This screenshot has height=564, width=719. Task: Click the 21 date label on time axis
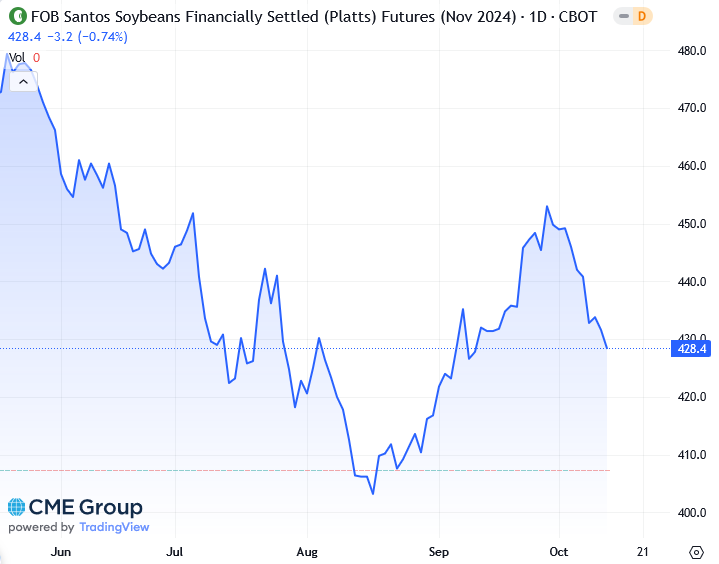[x=641, y=551]
